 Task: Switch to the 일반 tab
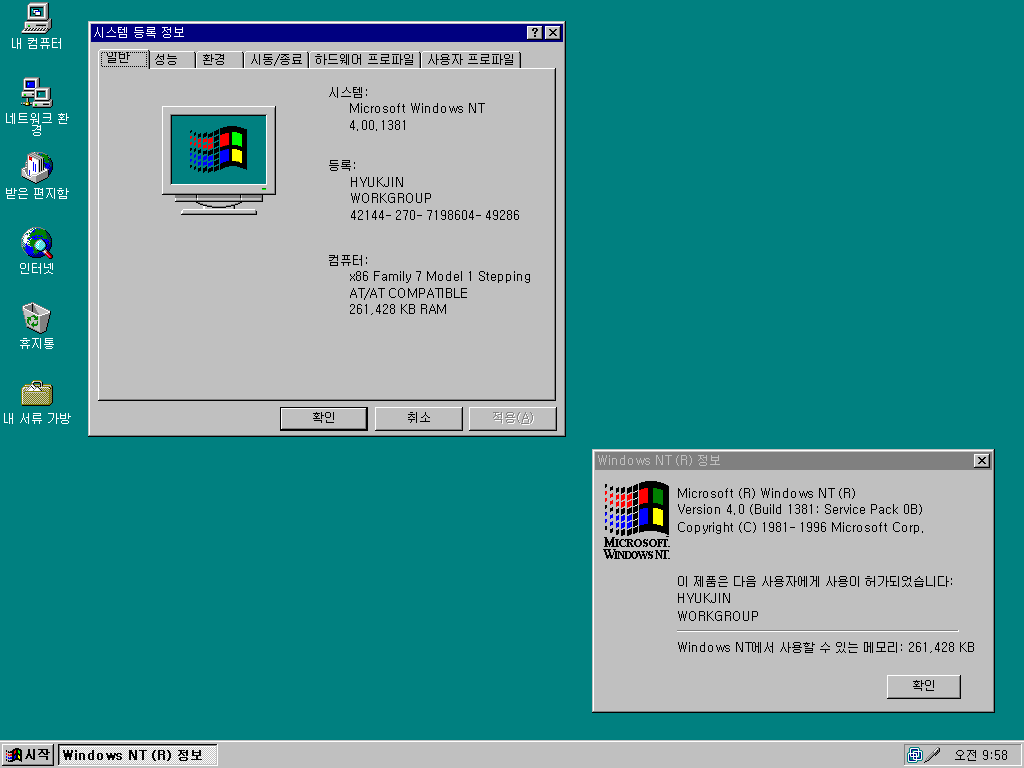click(x=124, y=58)
